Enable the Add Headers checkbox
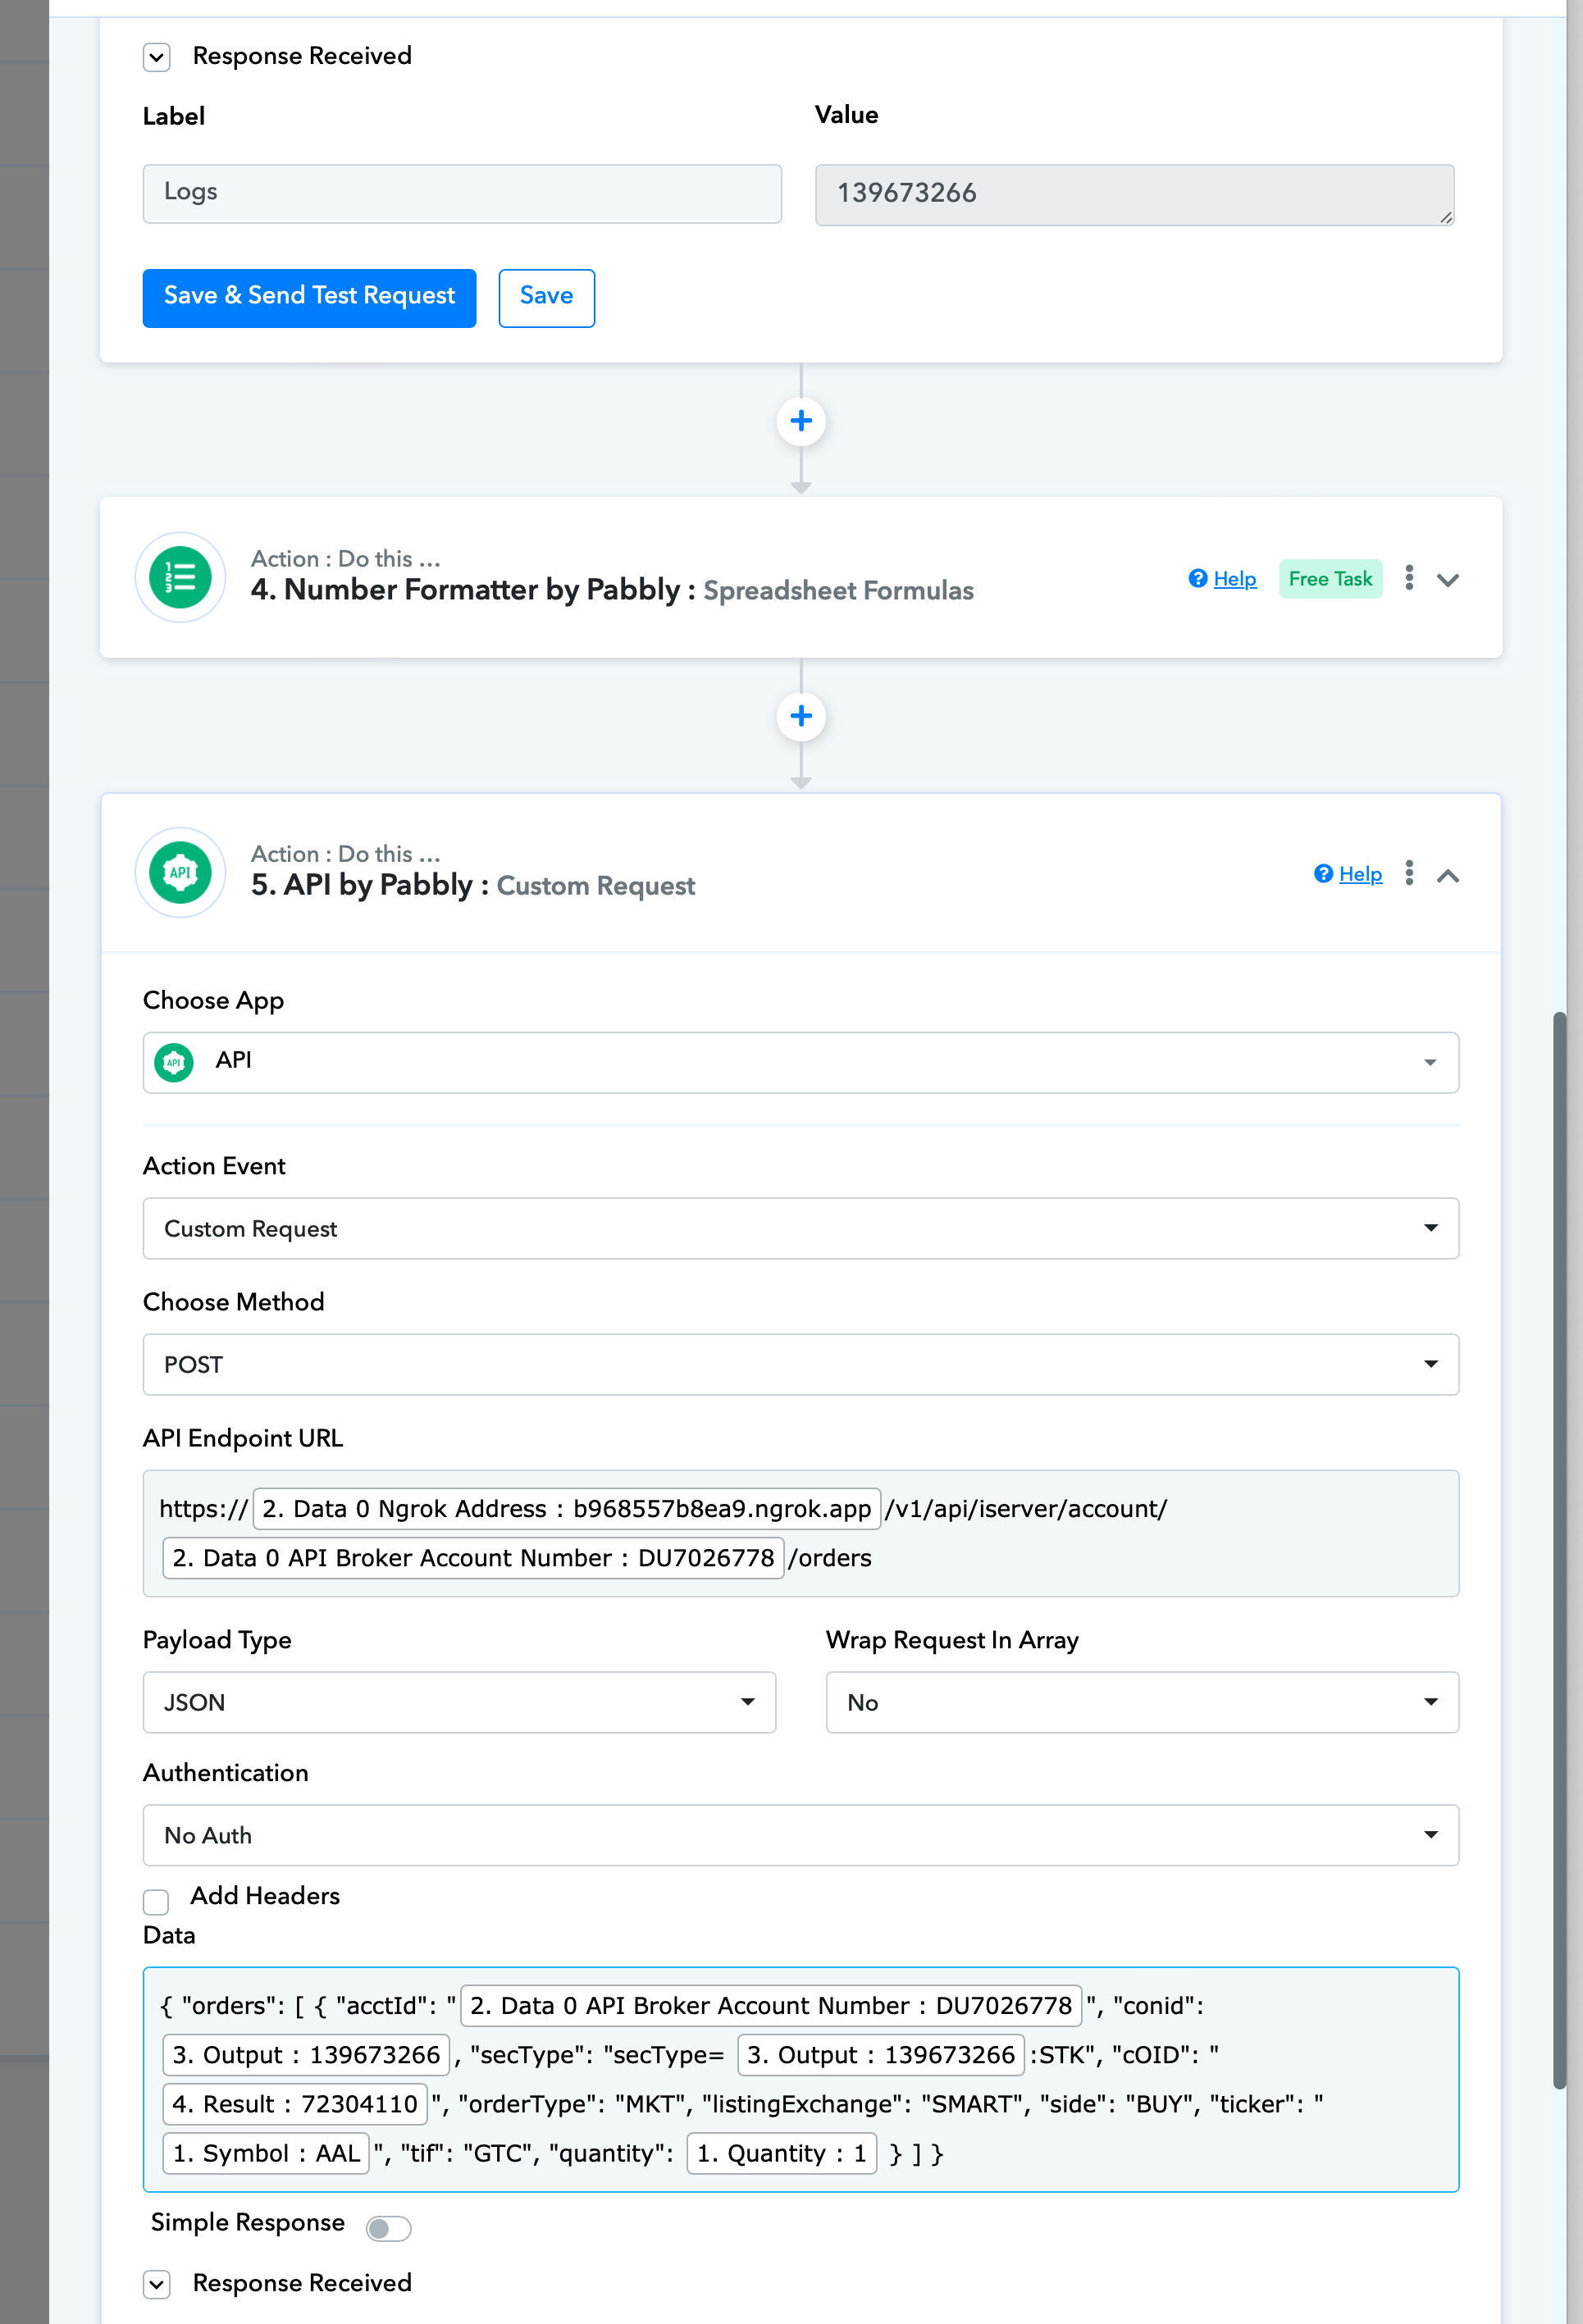The width and height of the screenshot is (1583, 2324). [156, 1901]
